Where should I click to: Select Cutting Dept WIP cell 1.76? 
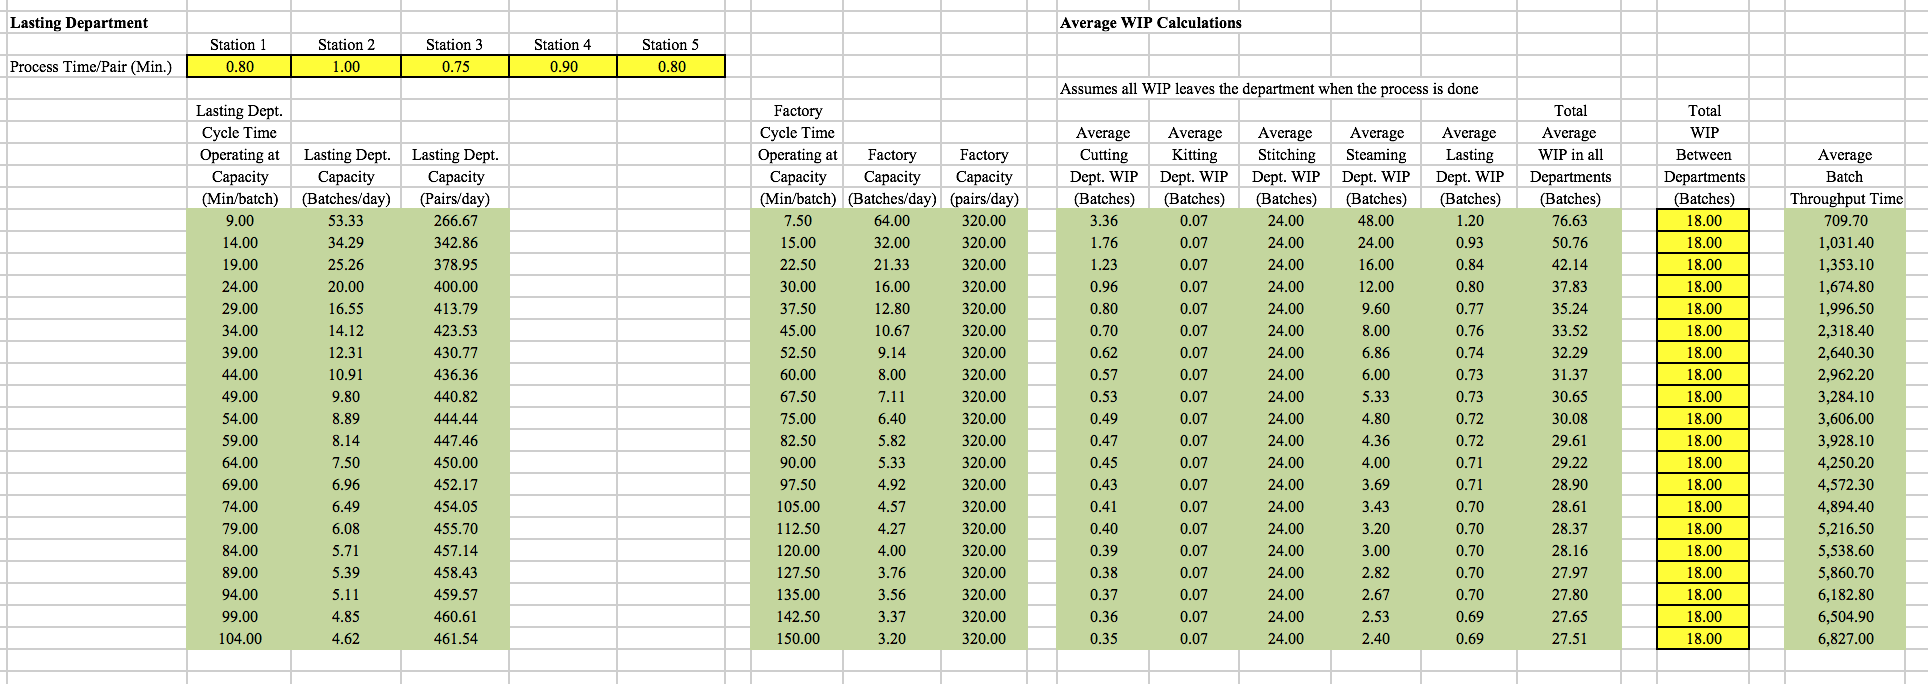point(1104,242)
